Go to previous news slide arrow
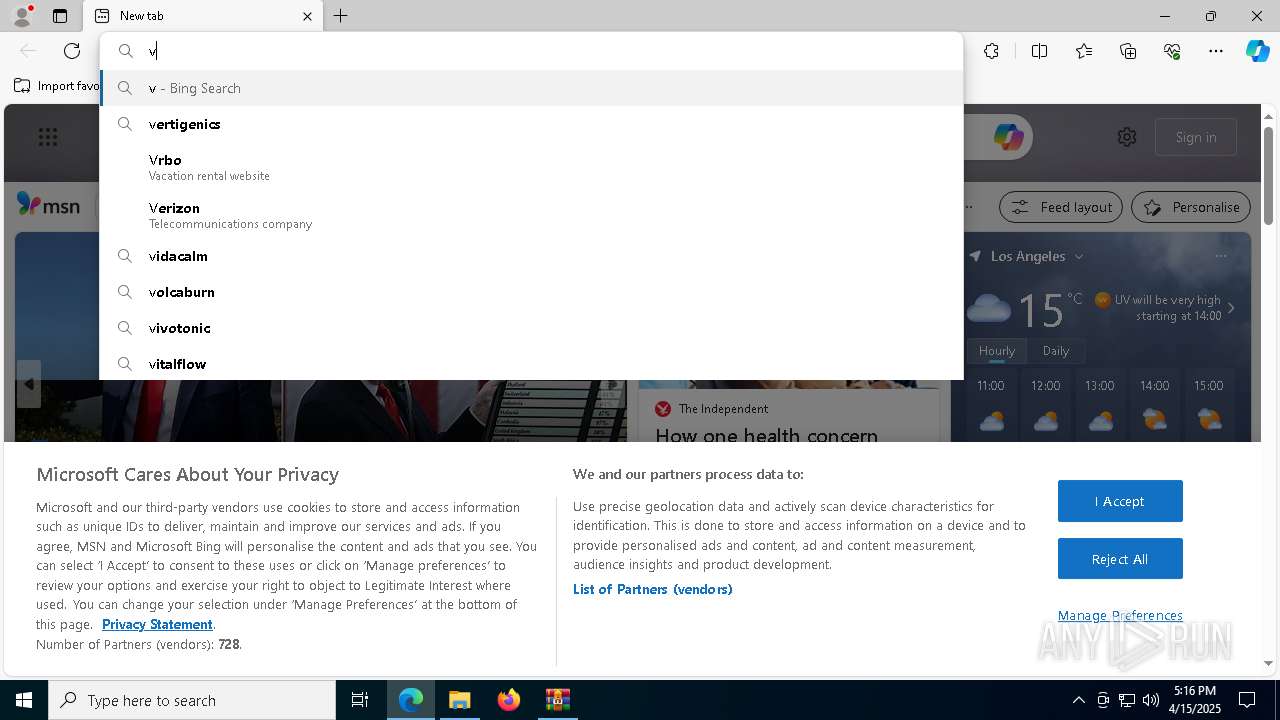This screenshot has width=1280, height=720. (x=29, y=384)
